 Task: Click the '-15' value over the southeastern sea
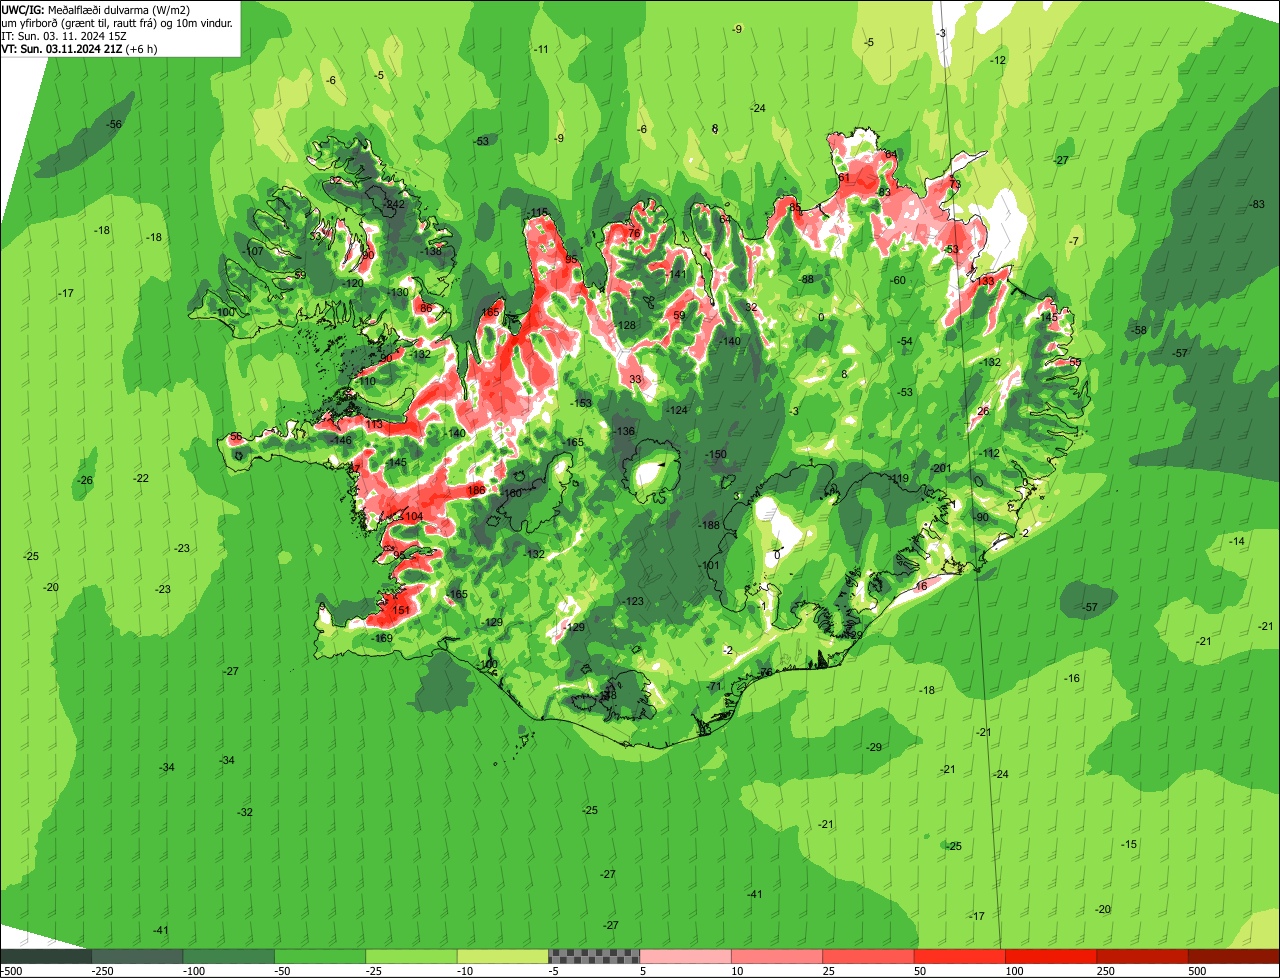click(1129, 845)
